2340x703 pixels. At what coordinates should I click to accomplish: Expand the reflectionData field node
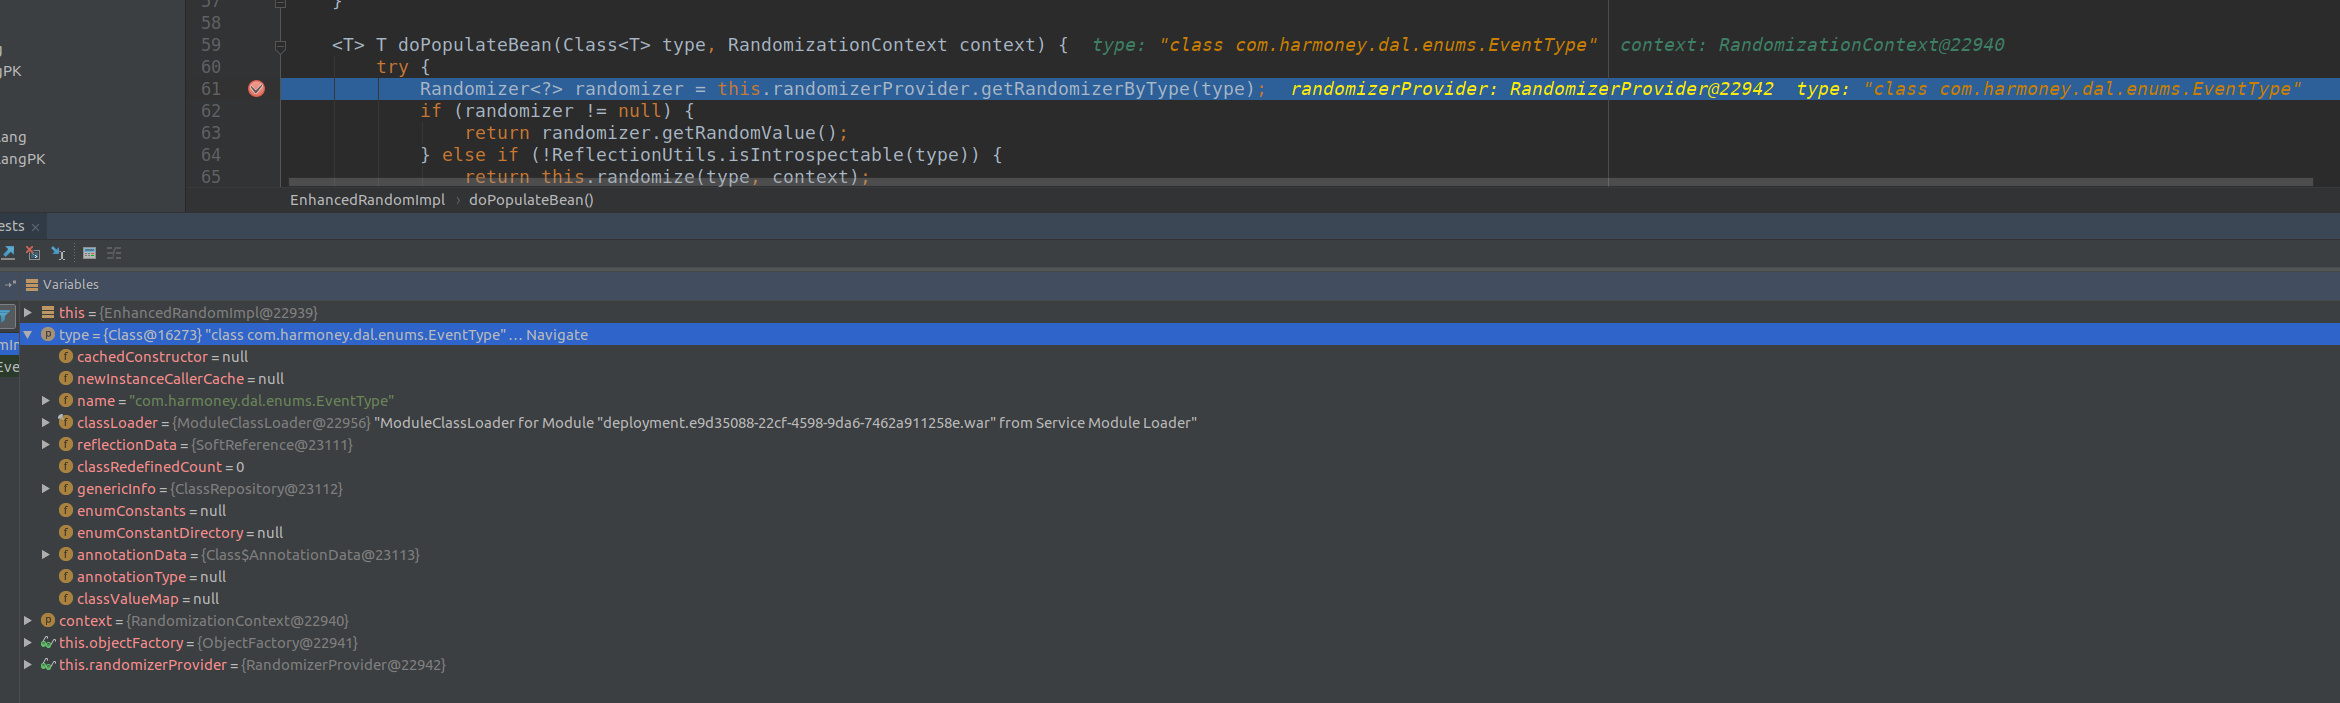coord(46,445)
